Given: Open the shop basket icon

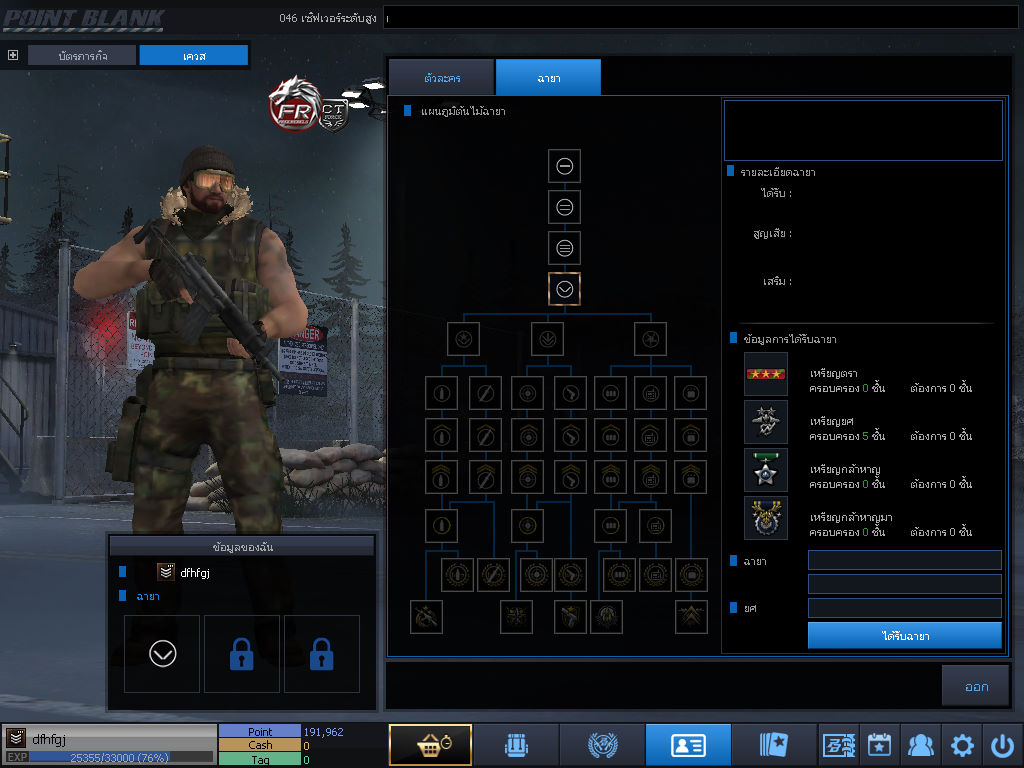Looking at the screenshot, I should [430, 745].
